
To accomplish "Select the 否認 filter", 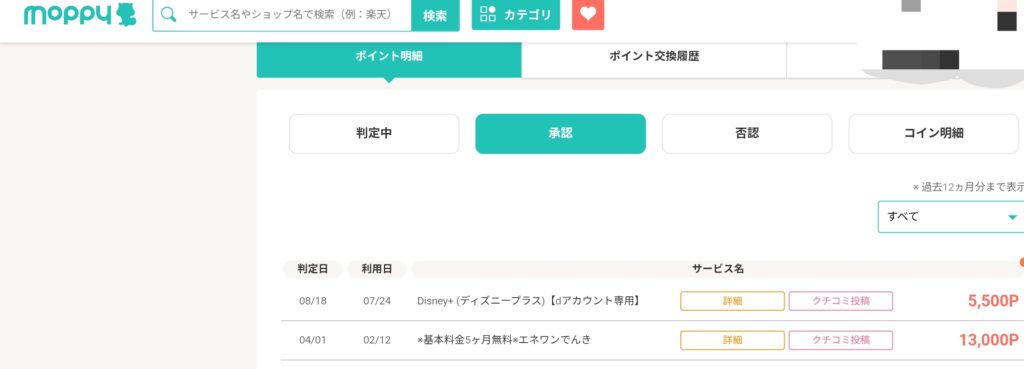I will [x=747, y=134].
